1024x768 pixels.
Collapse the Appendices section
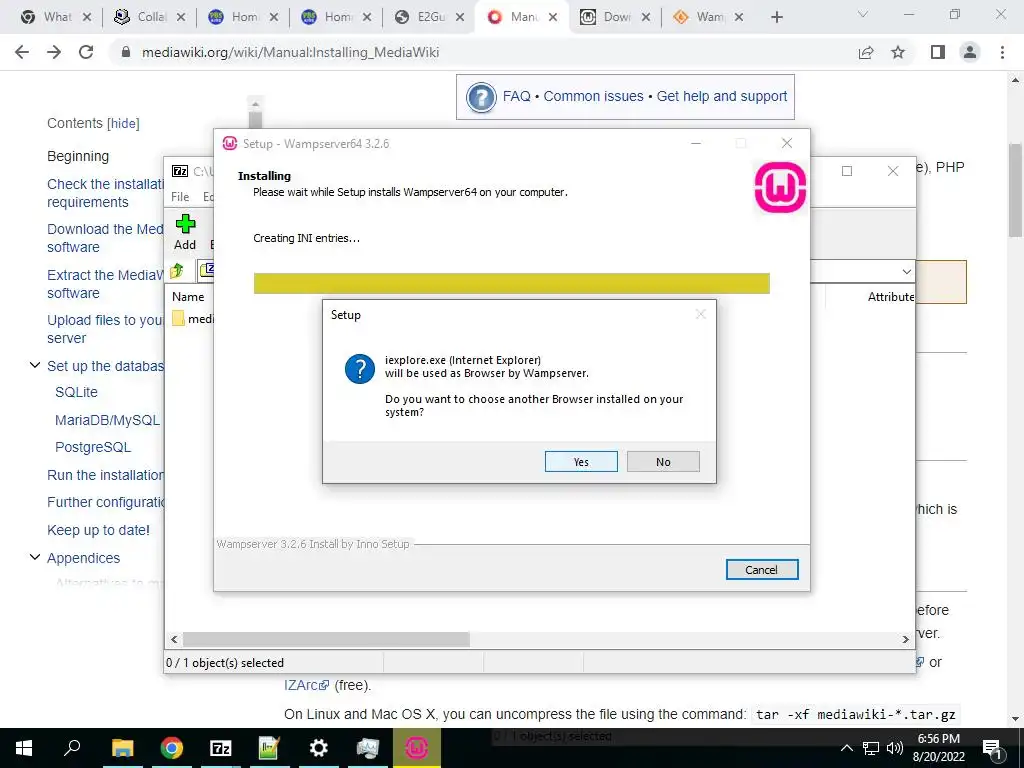coord(35,557)
